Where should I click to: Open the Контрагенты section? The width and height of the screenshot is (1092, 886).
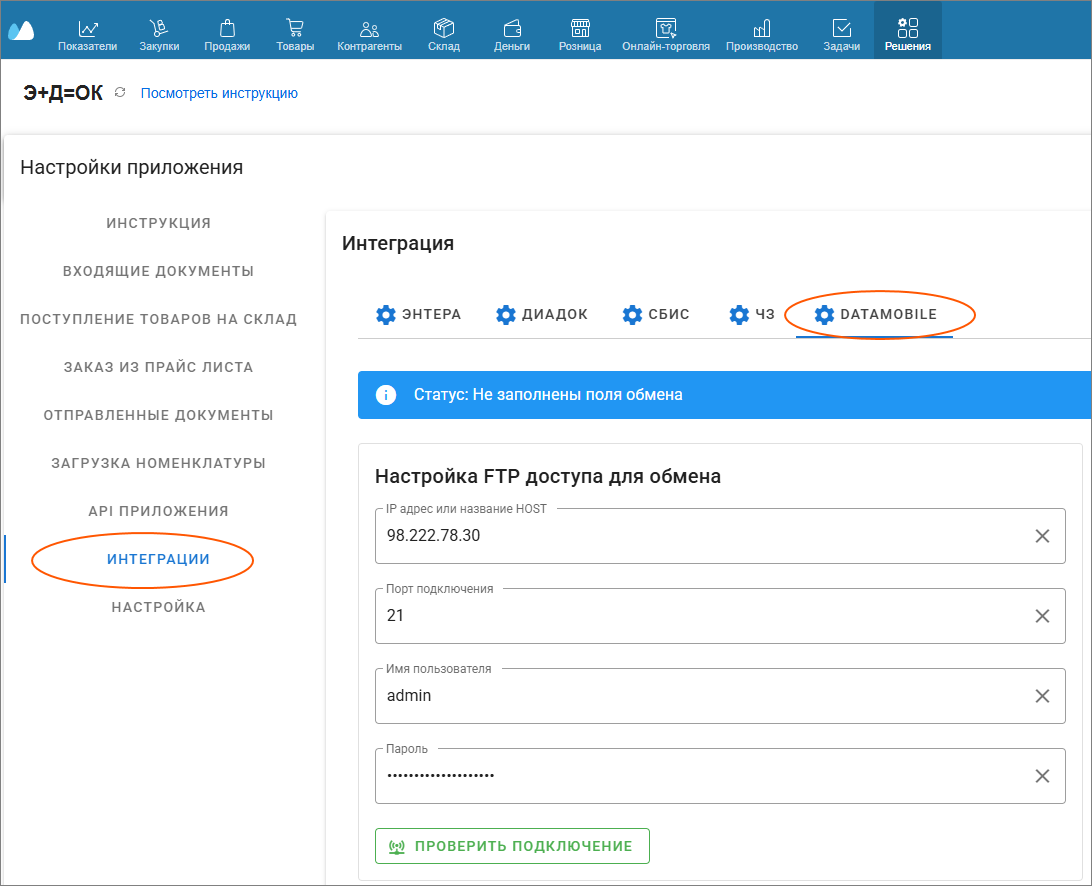(369, 30)
